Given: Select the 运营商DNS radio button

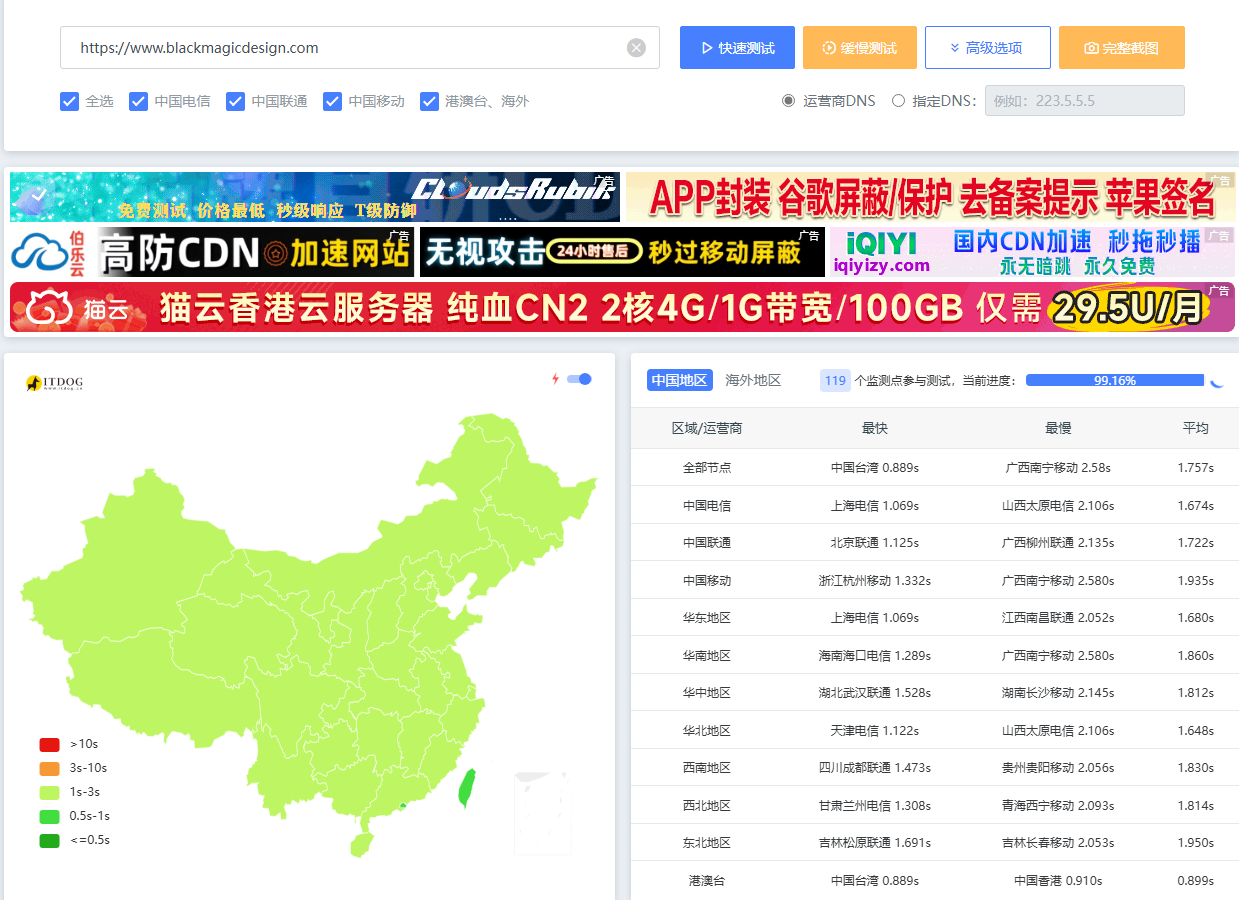Looking at the screenshot, I should pyautogui.click(x=788, y=101).
